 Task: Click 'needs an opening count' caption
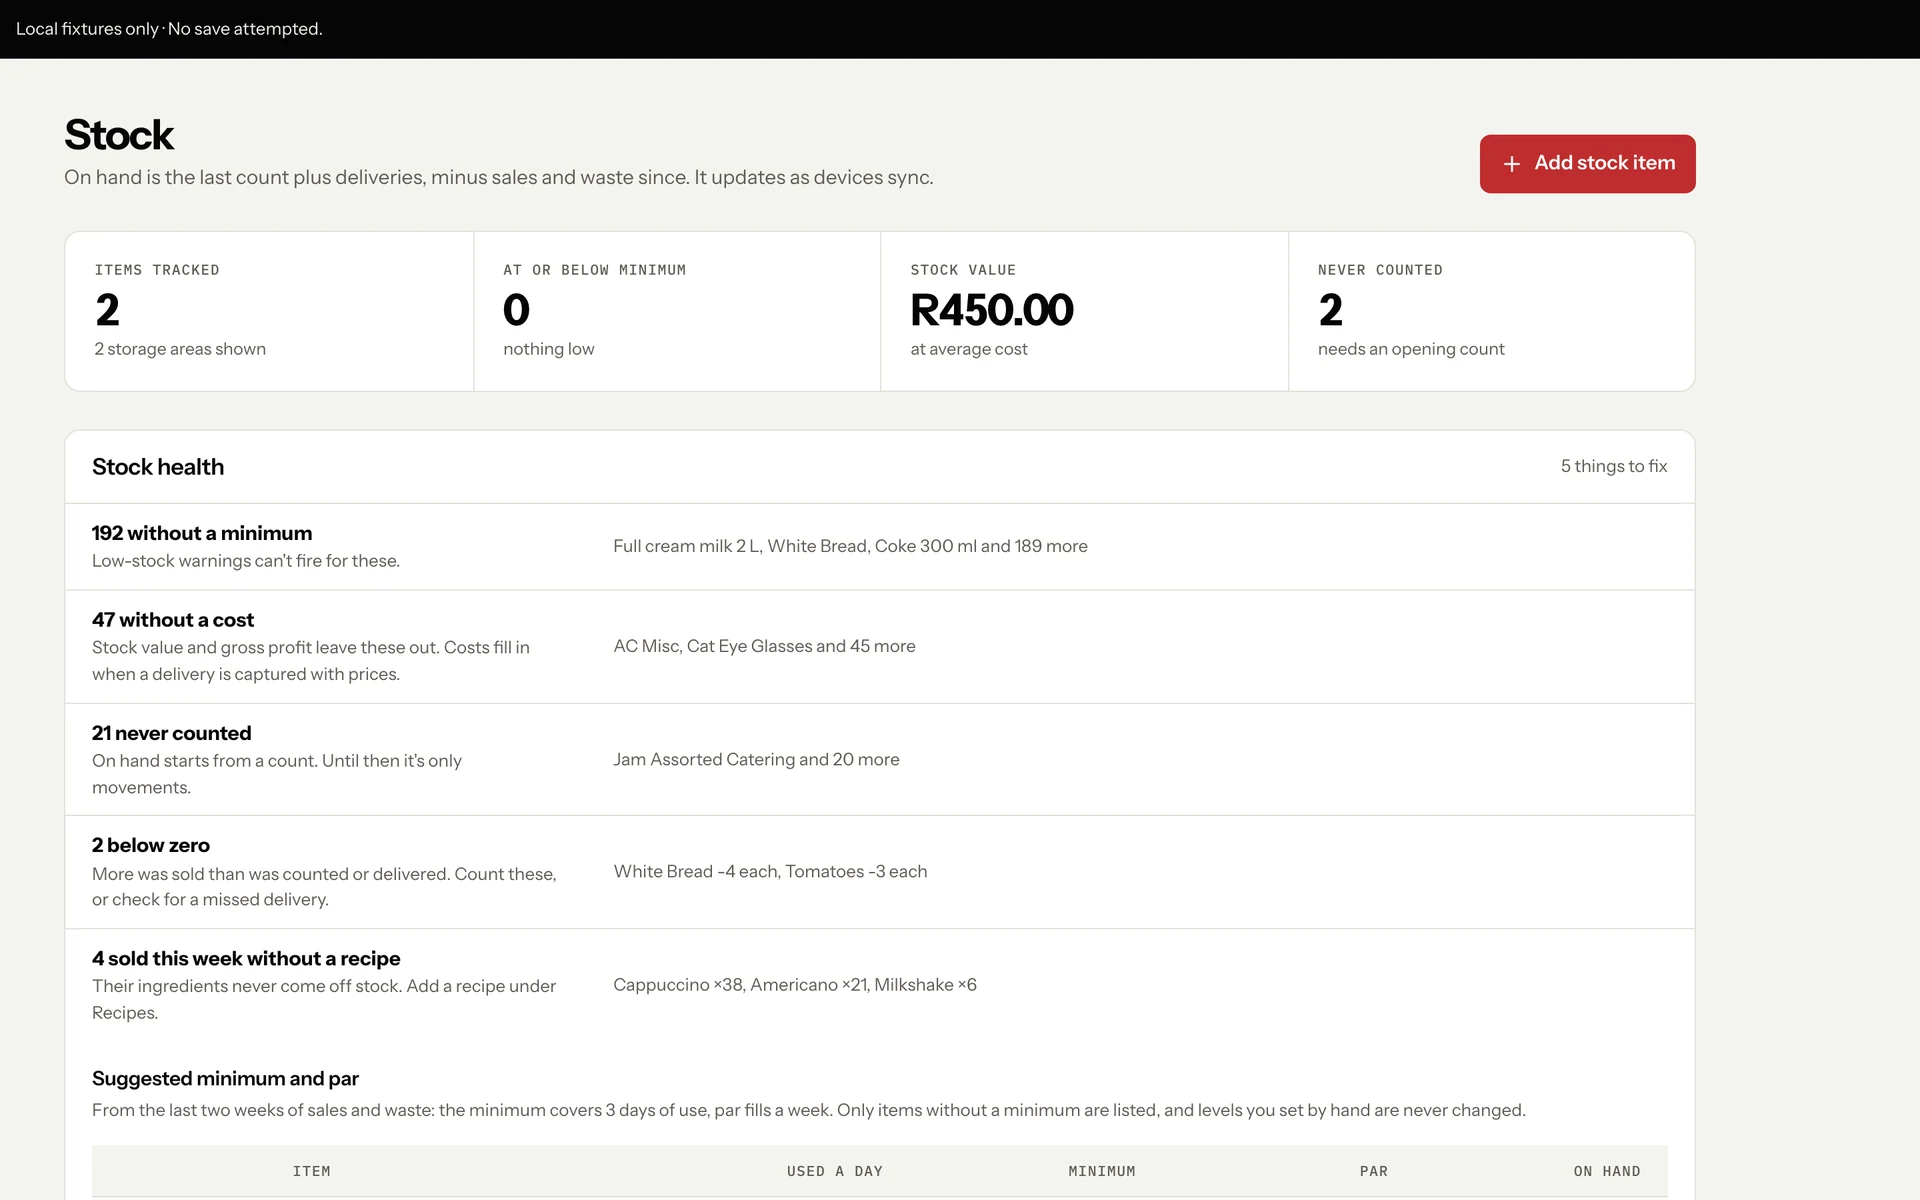click(x=1411, y=349)
